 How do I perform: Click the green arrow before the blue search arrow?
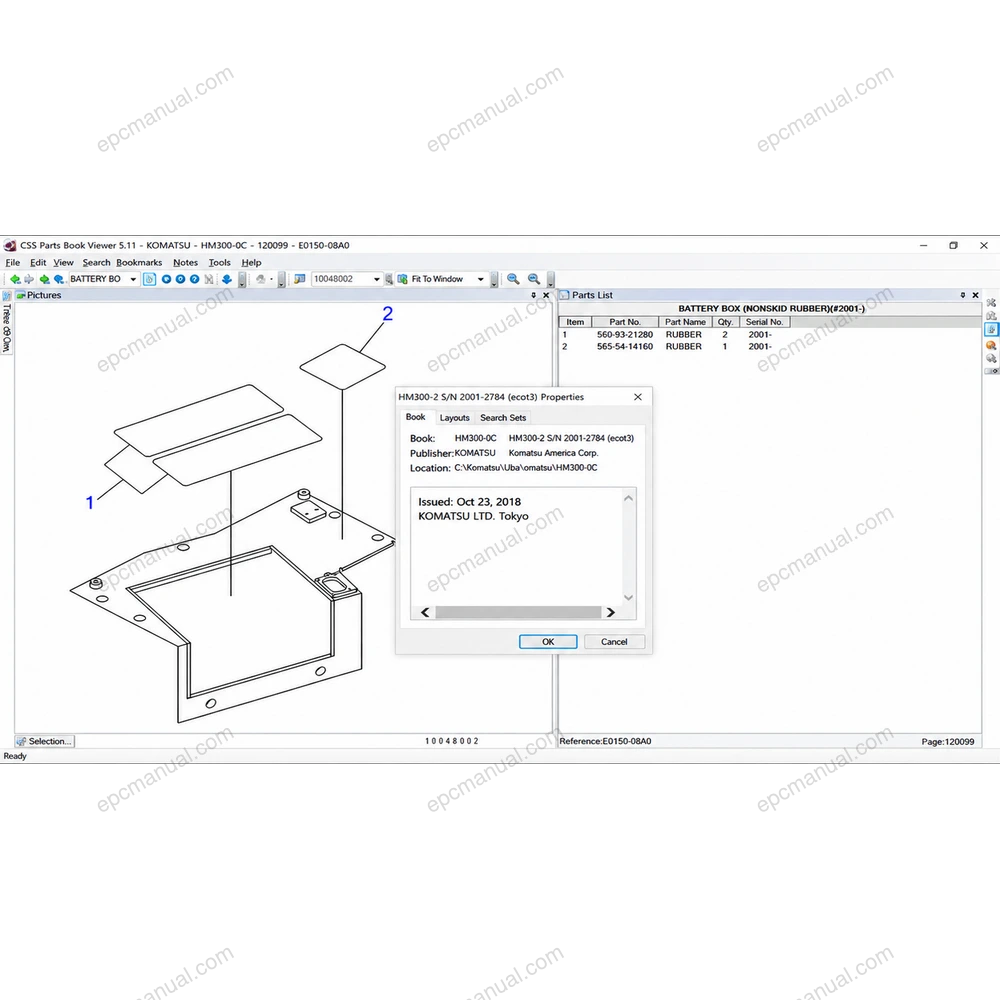[44, 279]
